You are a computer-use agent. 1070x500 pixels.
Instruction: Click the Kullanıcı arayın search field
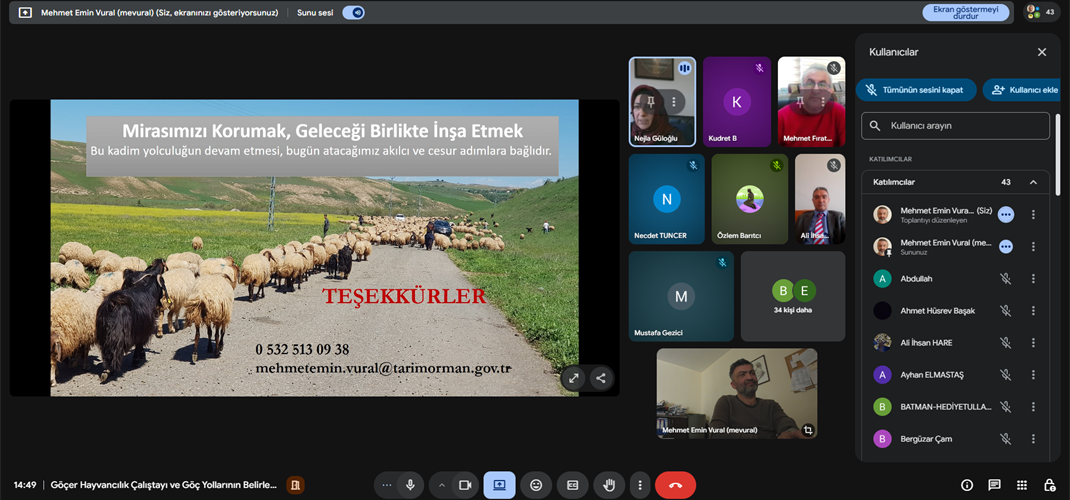point(955,126)
